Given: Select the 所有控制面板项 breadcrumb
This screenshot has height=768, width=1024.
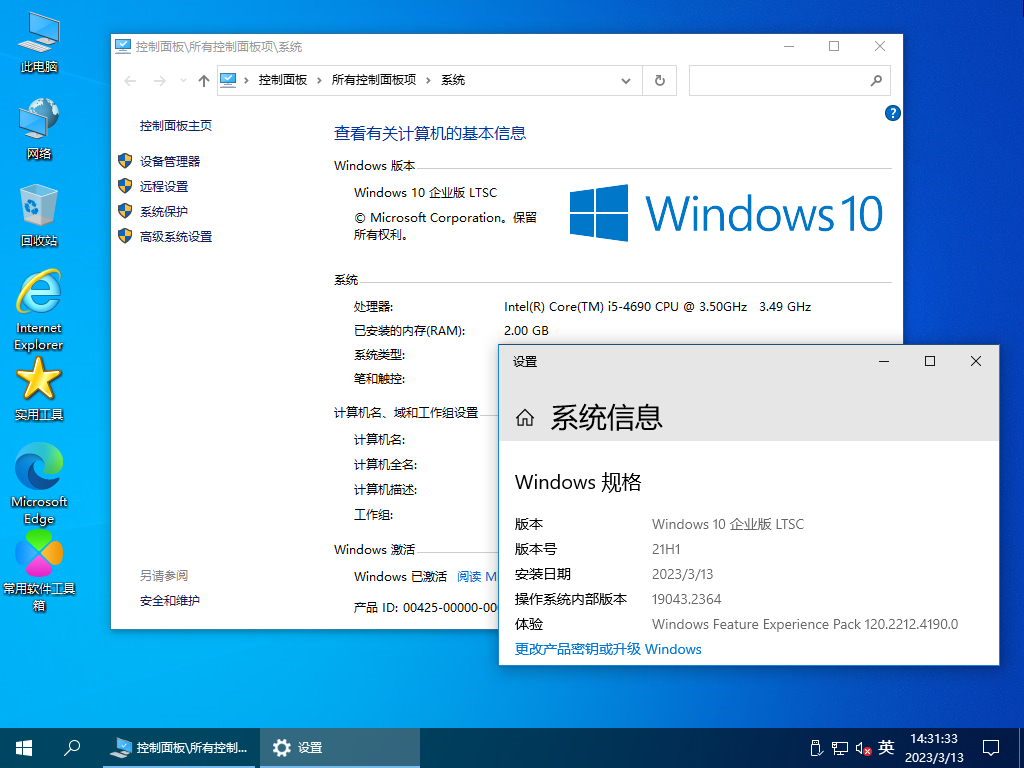Looking at the screenshot, I should tap(374, 80).
